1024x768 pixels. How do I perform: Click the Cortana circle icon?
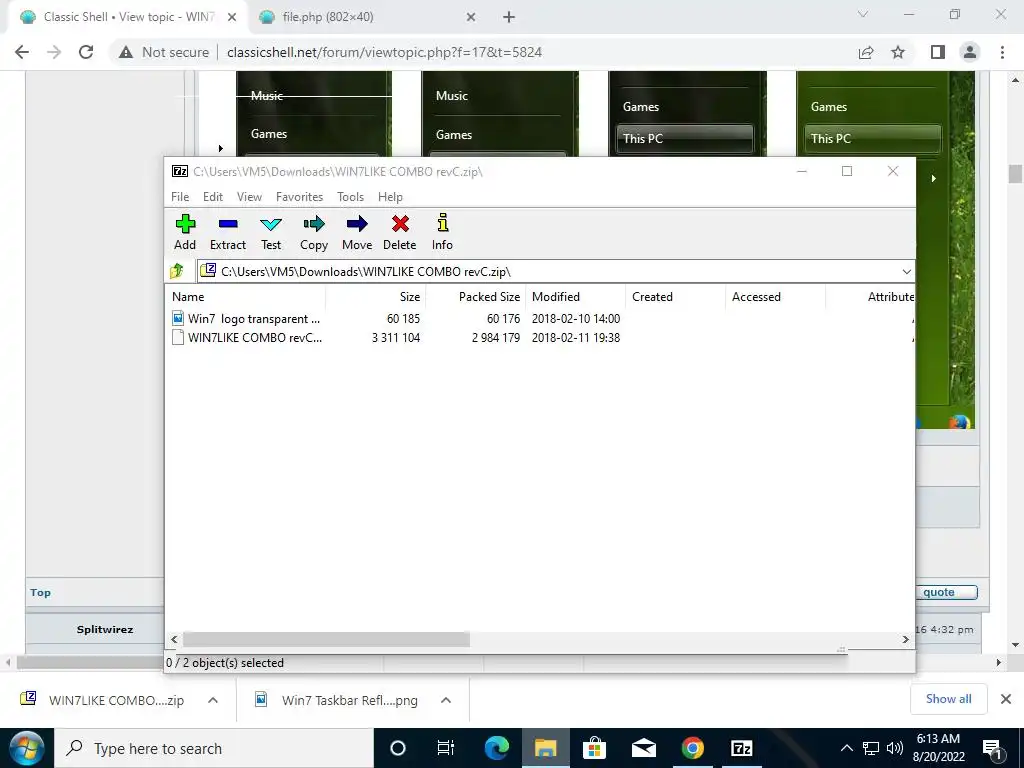[397, 748]
